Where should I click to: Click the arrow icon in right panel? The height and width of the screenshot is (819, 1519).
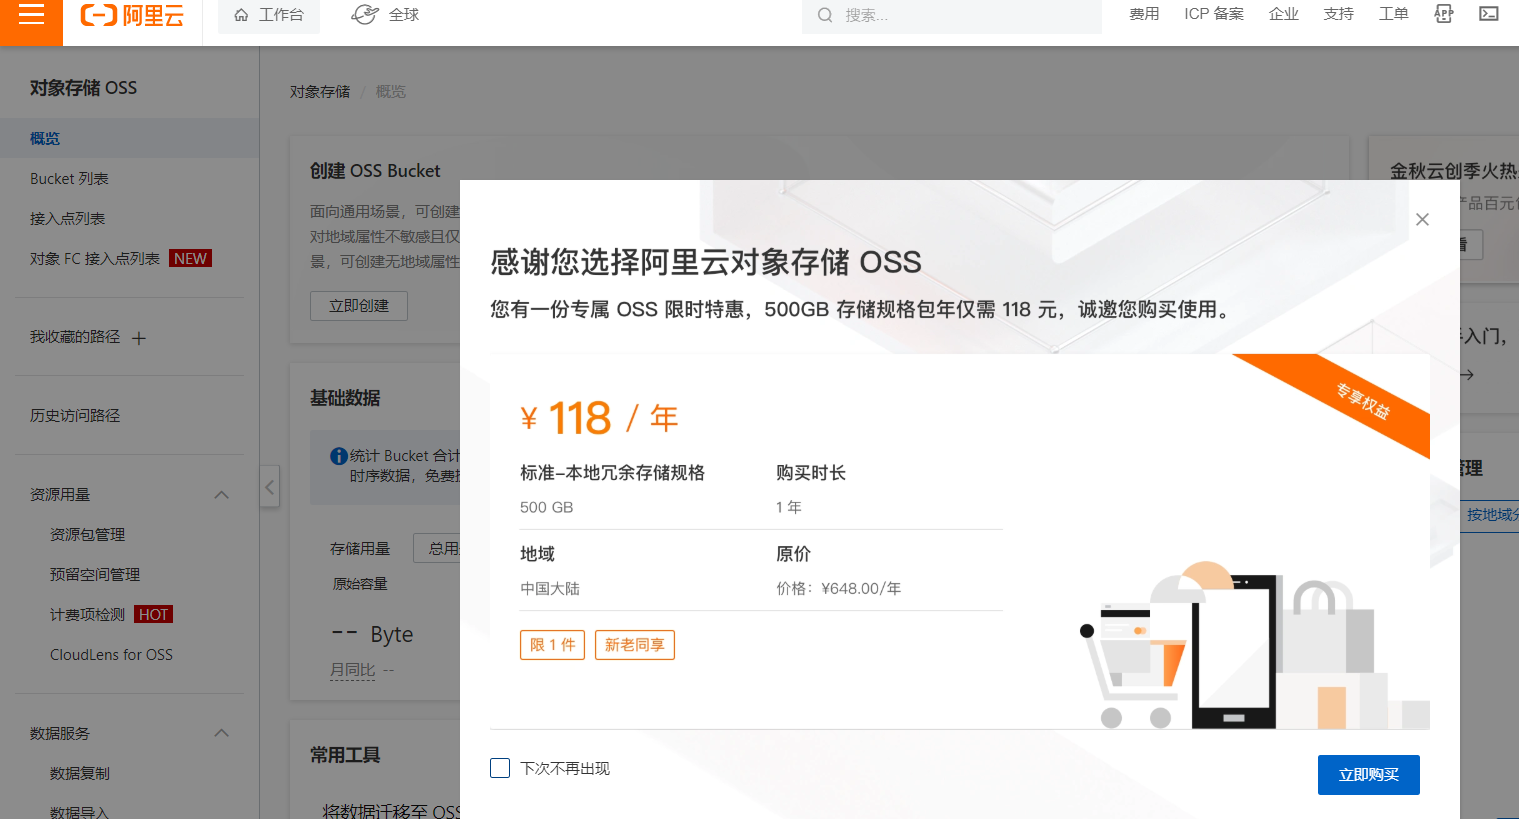click(1467, 375)
